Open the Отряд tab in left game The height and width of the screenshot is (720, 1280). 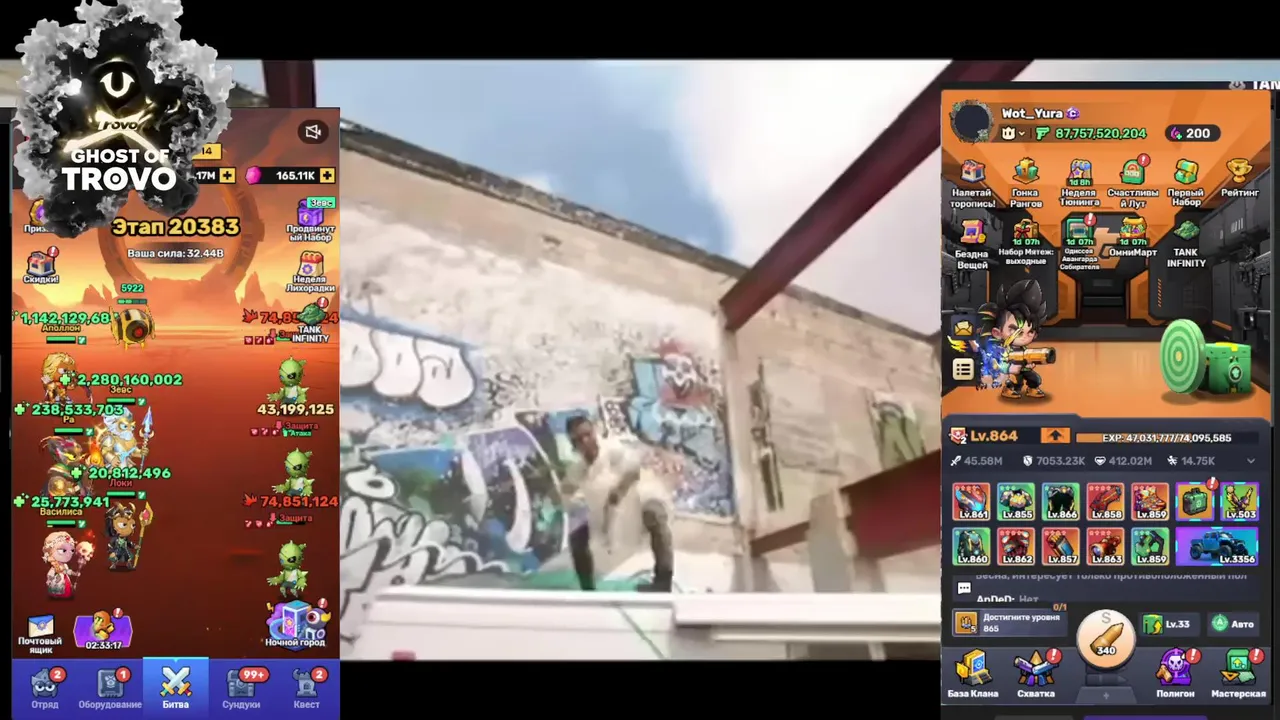point(44,689)
